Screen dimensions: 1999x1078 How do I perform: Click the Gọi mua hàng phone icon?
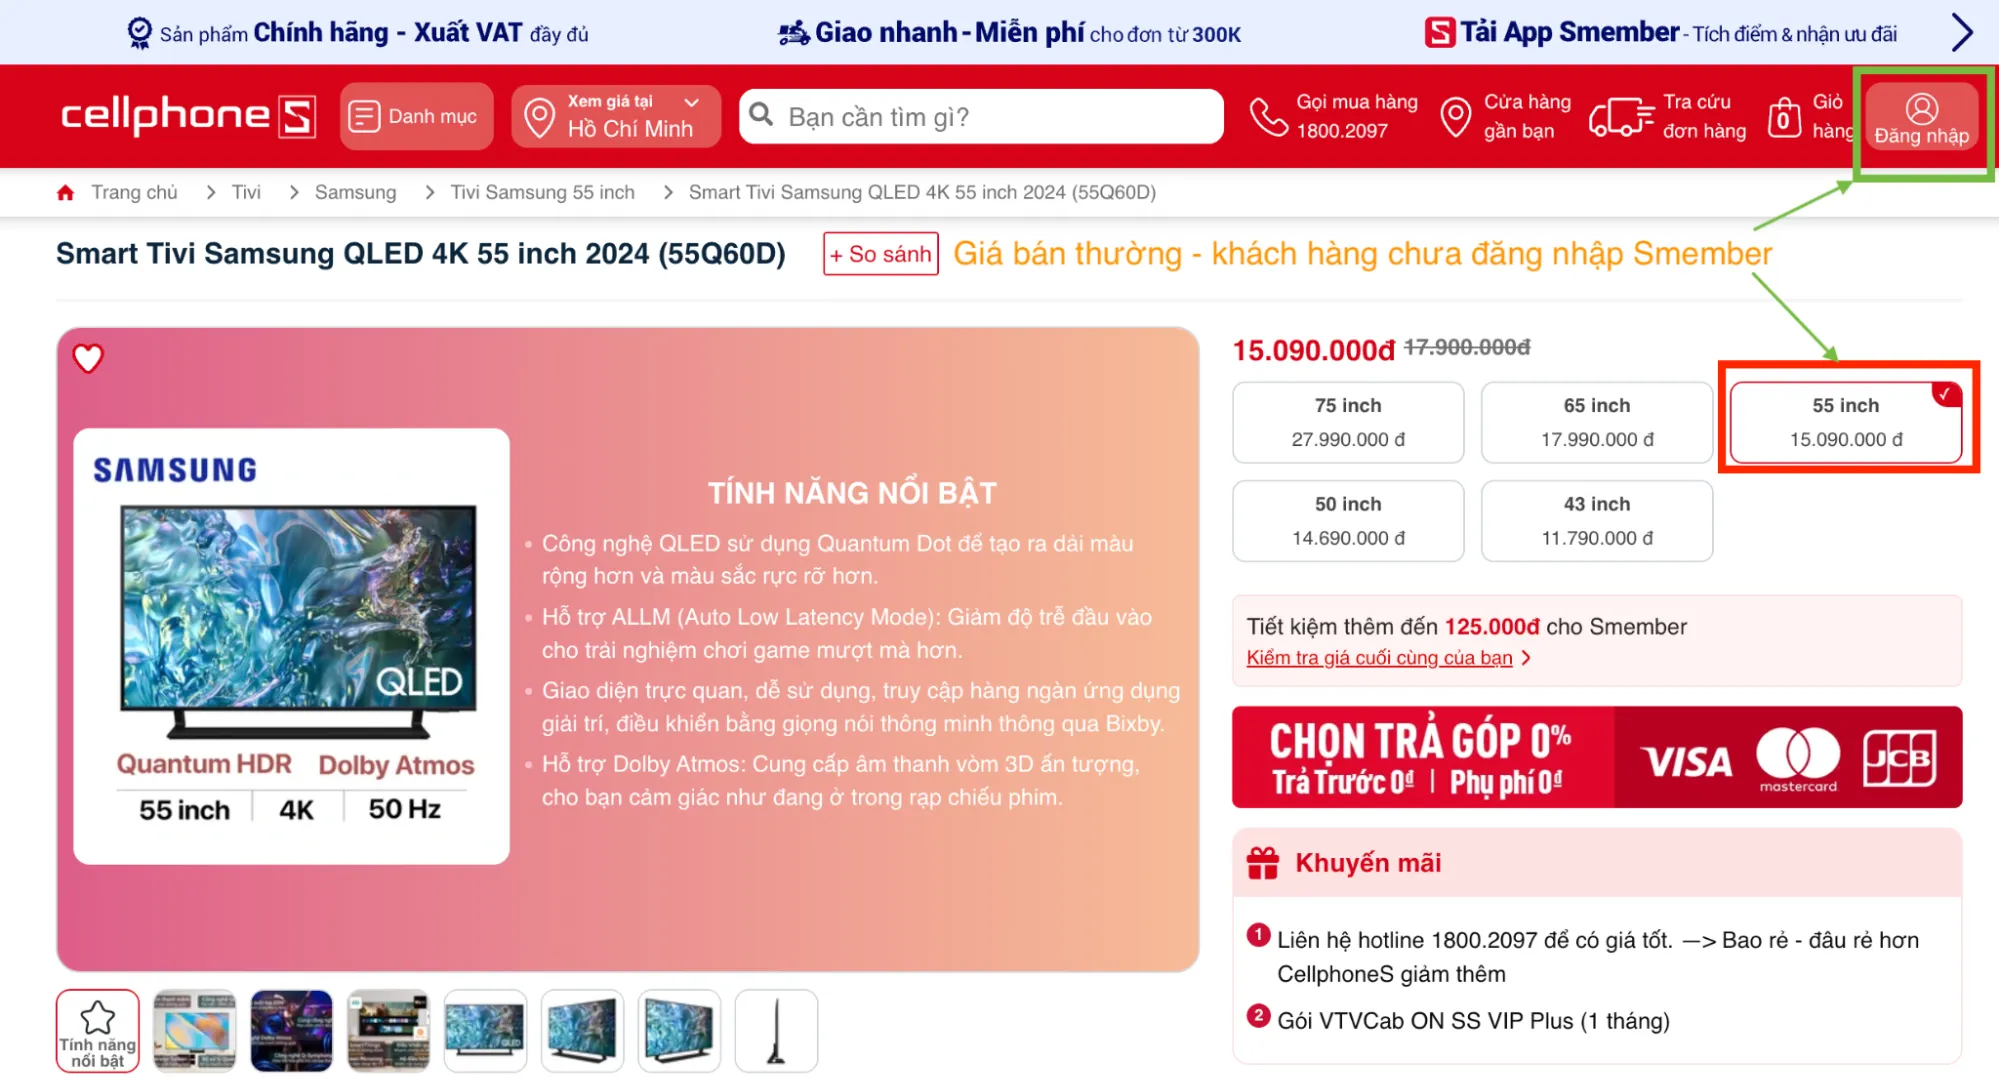(x=1269, y=117)
